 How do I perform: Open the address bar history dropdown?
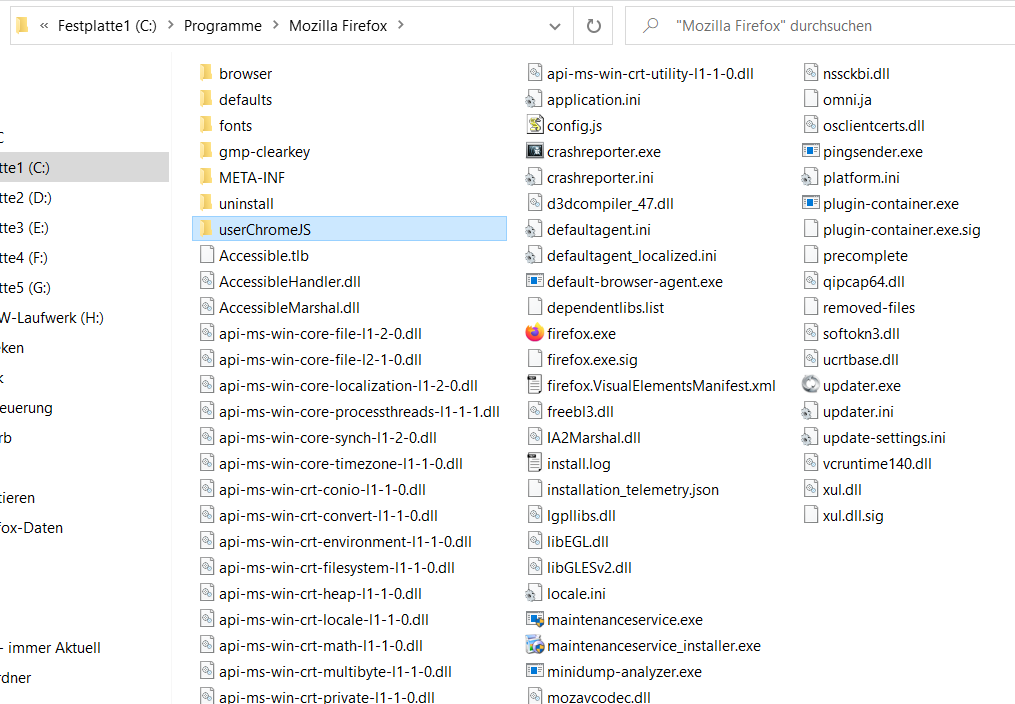(555, 26)
